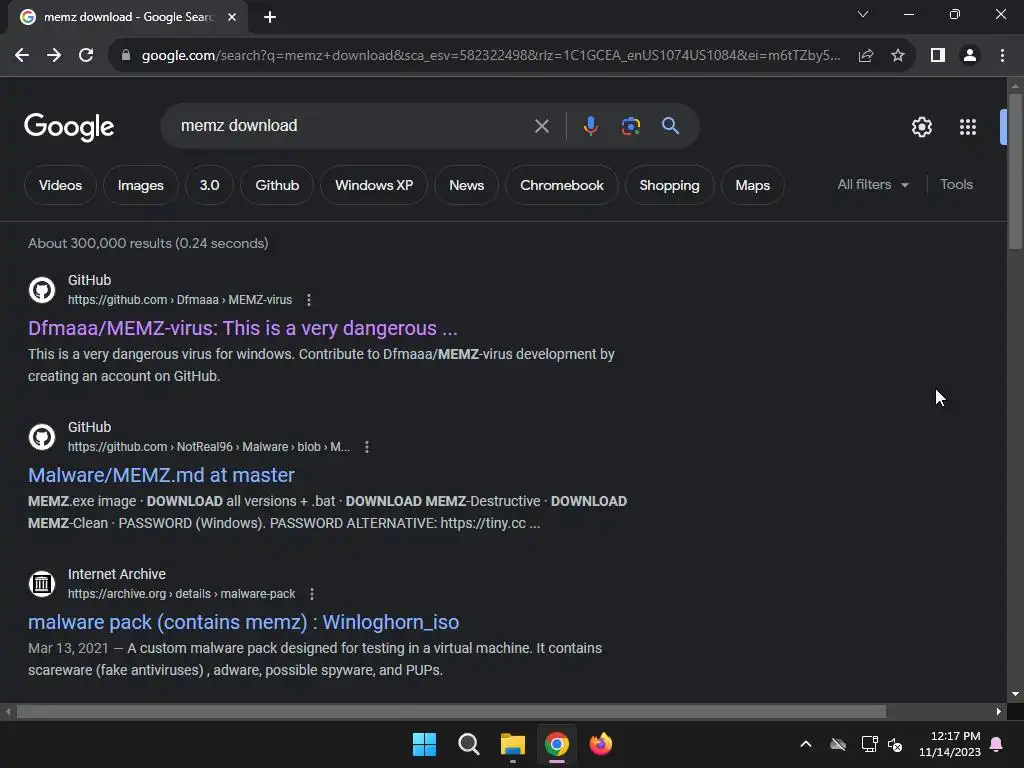This screenshot has width=1024, height=768.
Task: Select the Windows XP filter chip
Action: (x=374, y=185)
